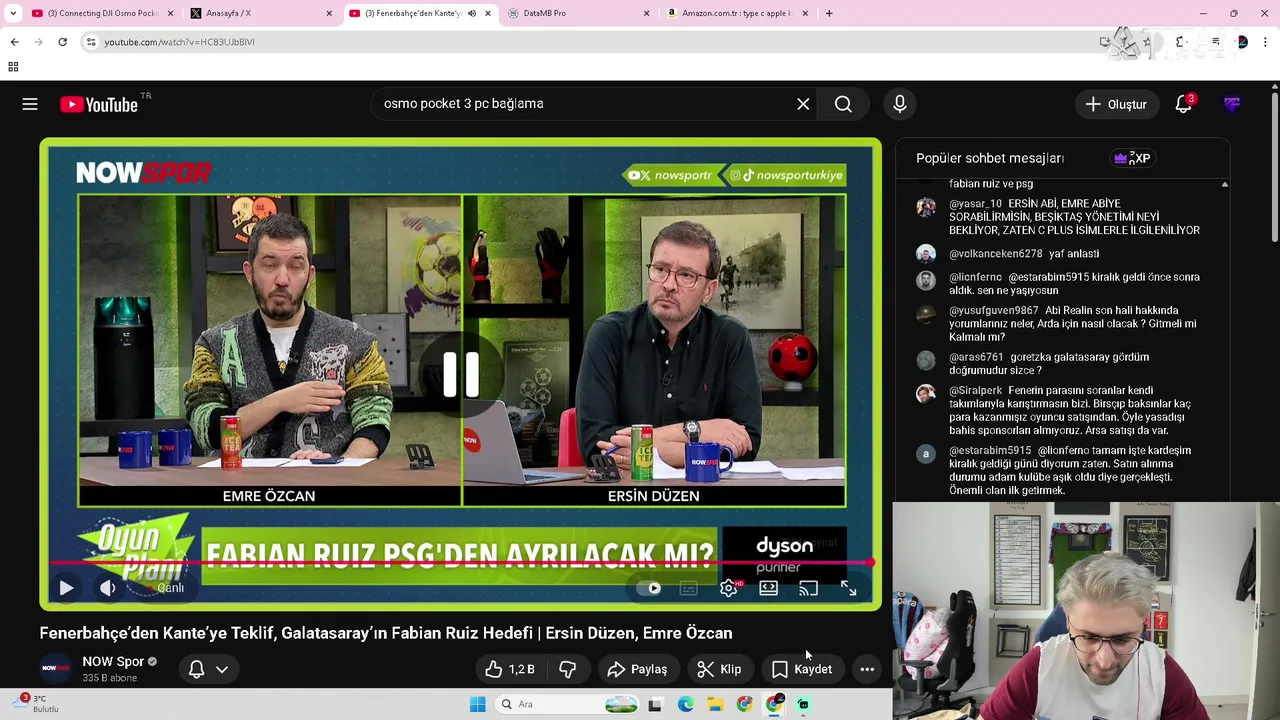Open the YouTube hamburger guide menu
The image size is (1280, 720).
pos(30,104)
